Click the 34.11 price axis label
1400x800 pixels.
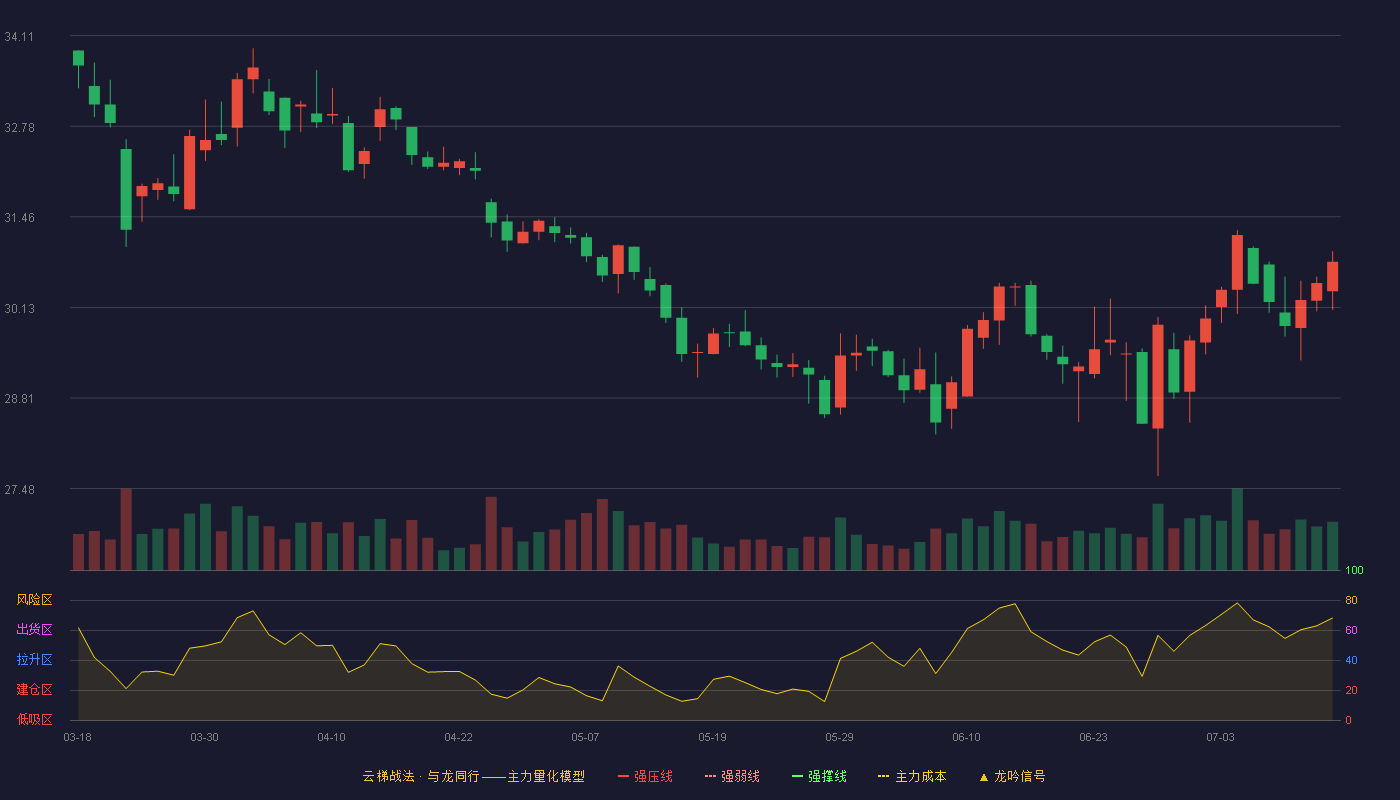click(19, 37)
